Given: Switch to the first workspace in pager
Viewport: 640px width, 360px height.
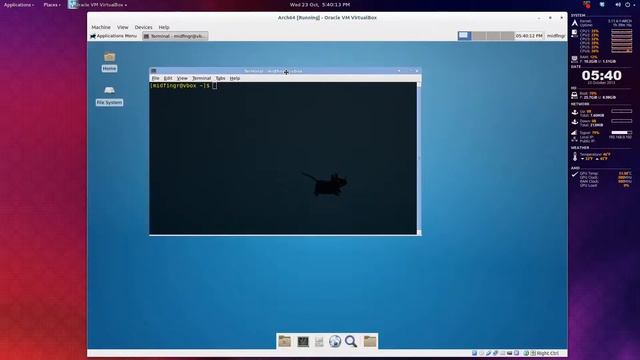Looking at the screenshot, I should coord(464,36).
